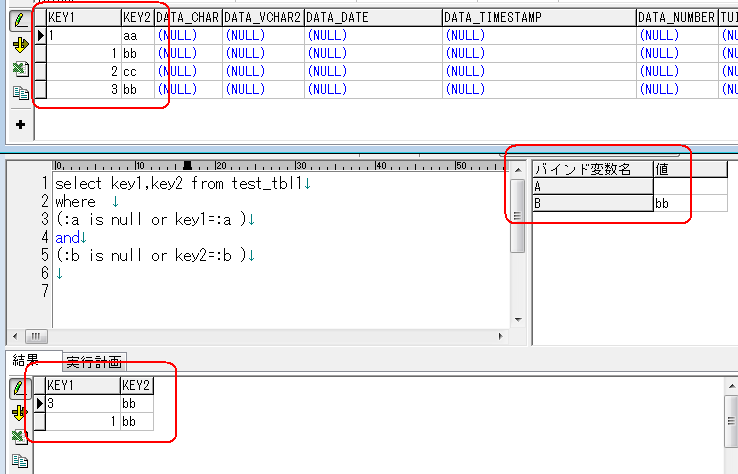
Task: Click the Excel export icon in results panel
Action: click(19, 436)
